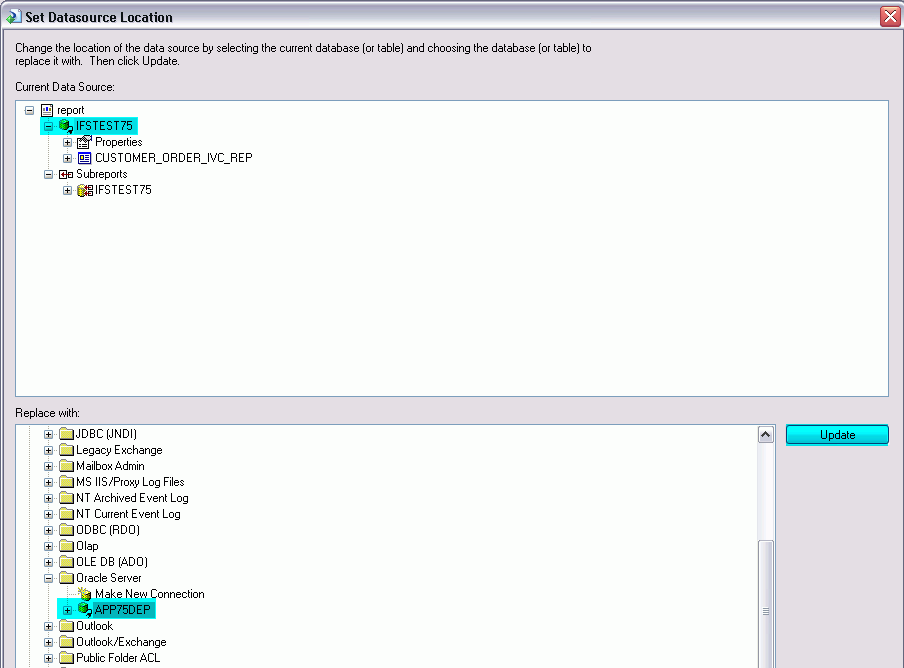Expand the CUSTOMER_ORDER_IVC_REP table node
This screenshot has width=904, height=668.
pos(68,158)
